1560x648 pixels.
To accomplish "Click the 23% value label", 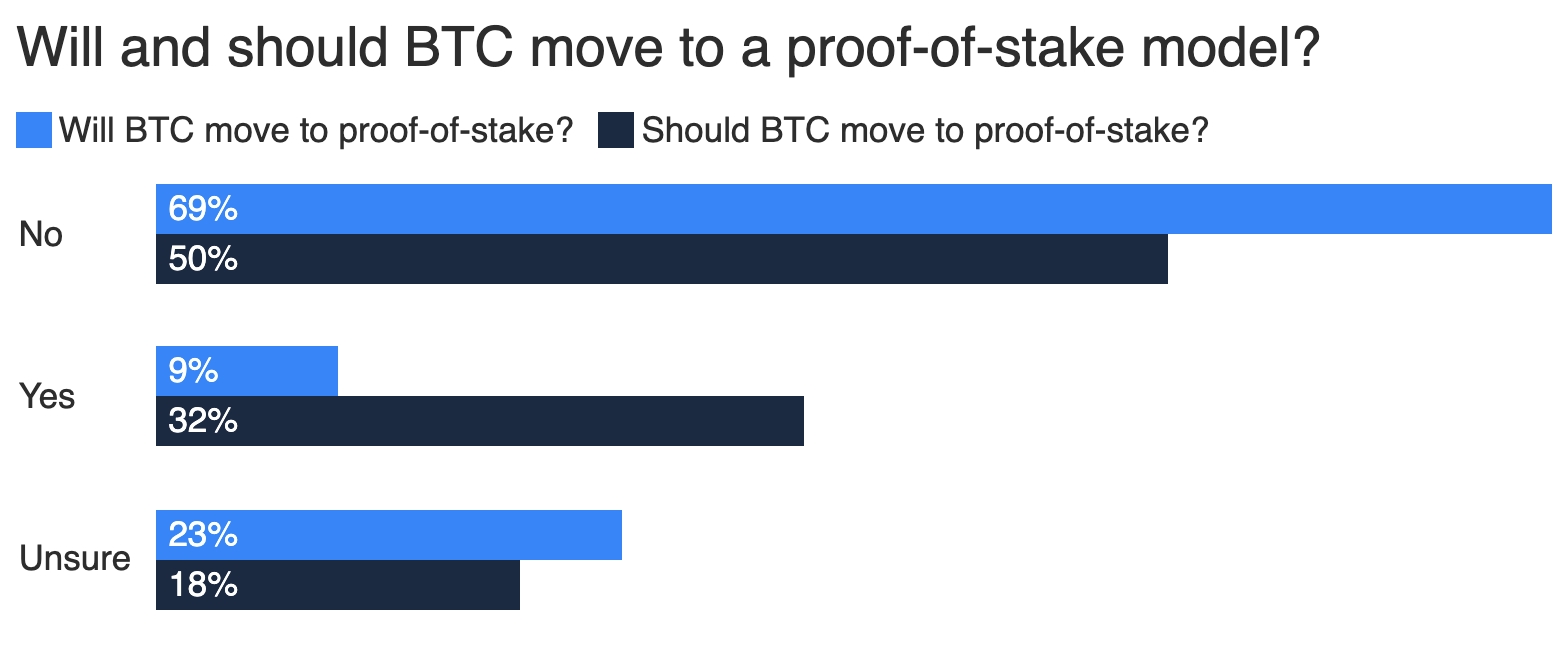I will pos(203,535).
